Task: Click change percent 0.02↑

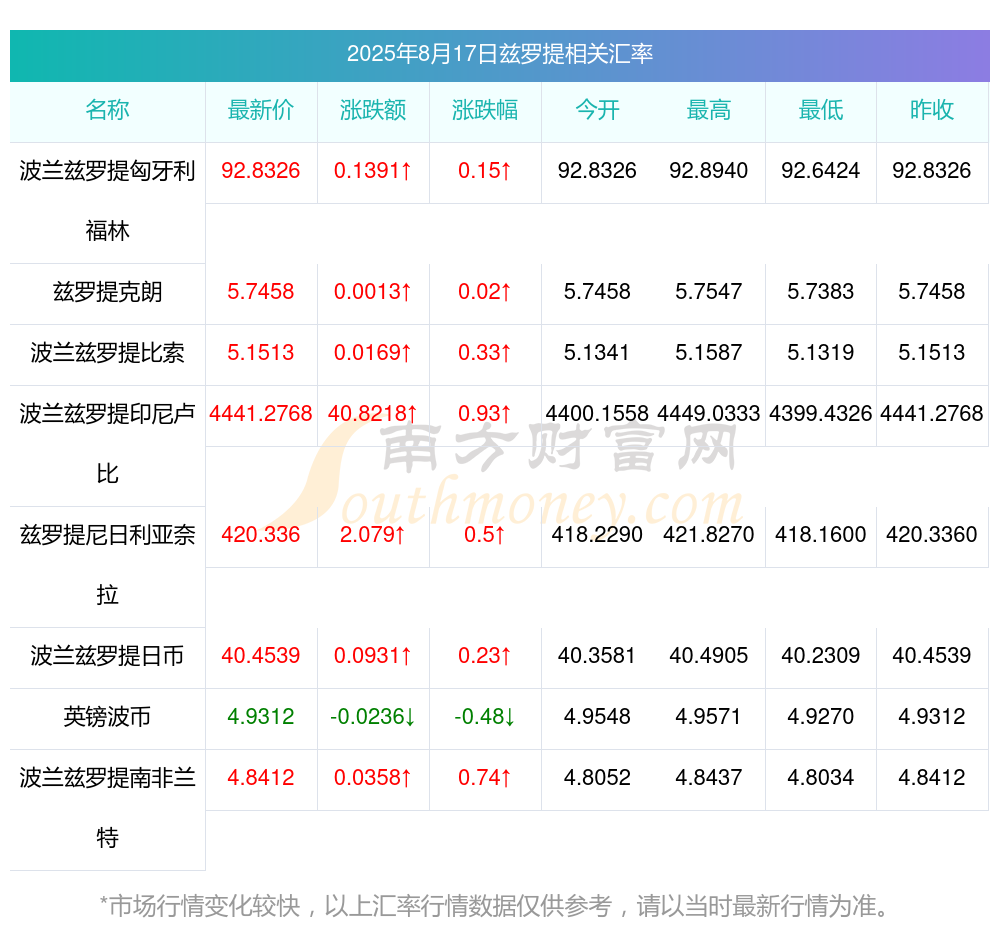Action: pos(485,292)
